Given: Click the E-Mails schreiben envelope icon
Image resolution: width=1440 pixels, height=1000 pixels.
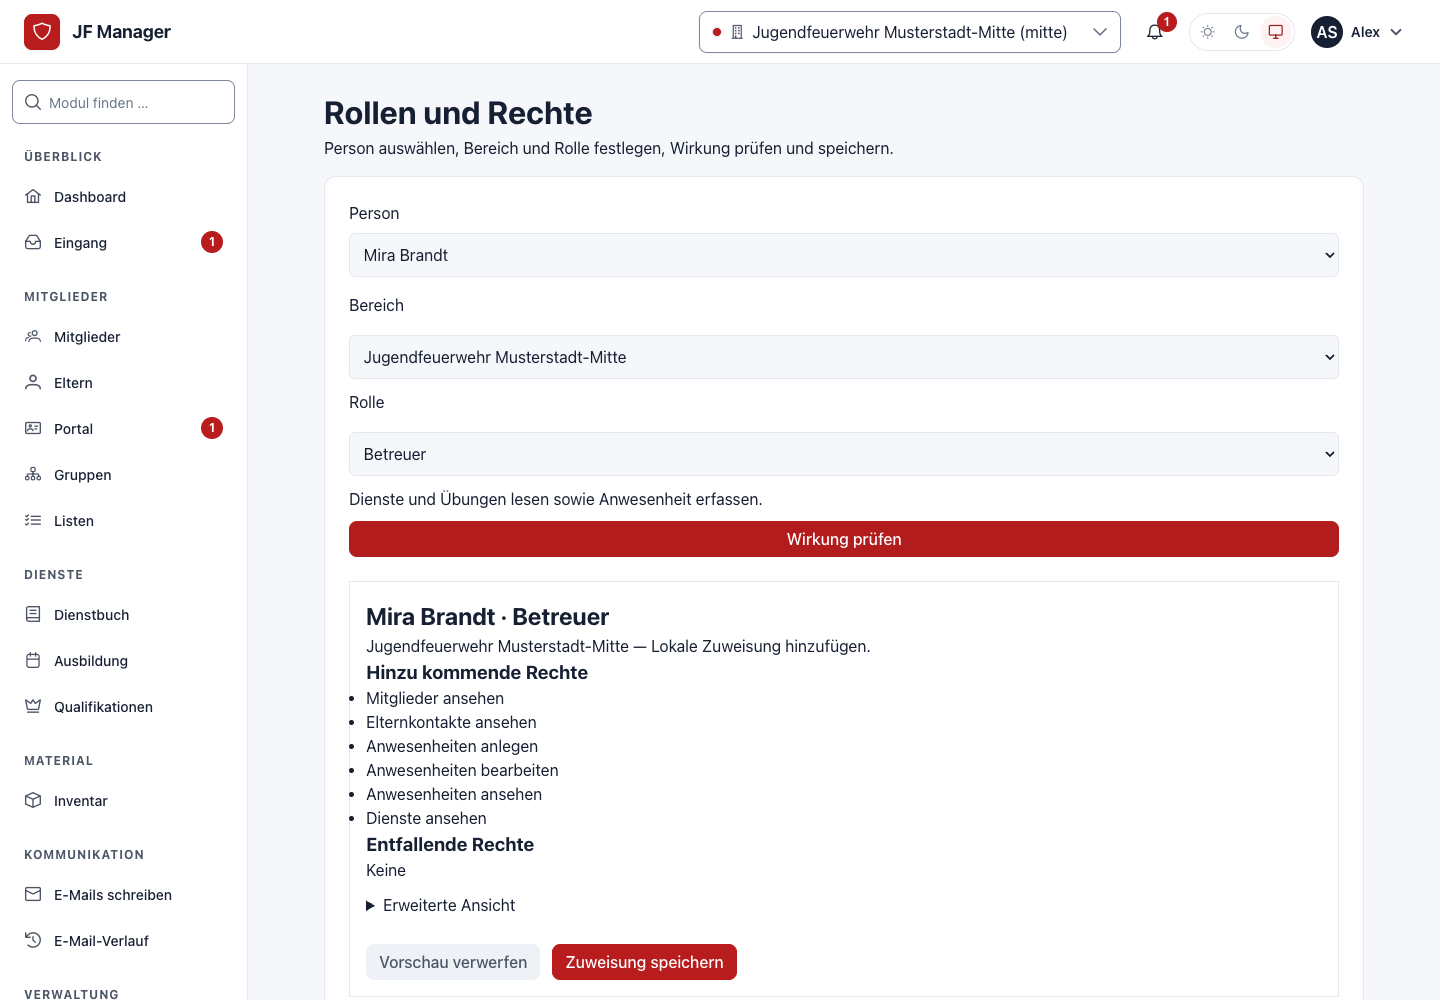Looking at the screenshot, I should click(x=33, y=894).
